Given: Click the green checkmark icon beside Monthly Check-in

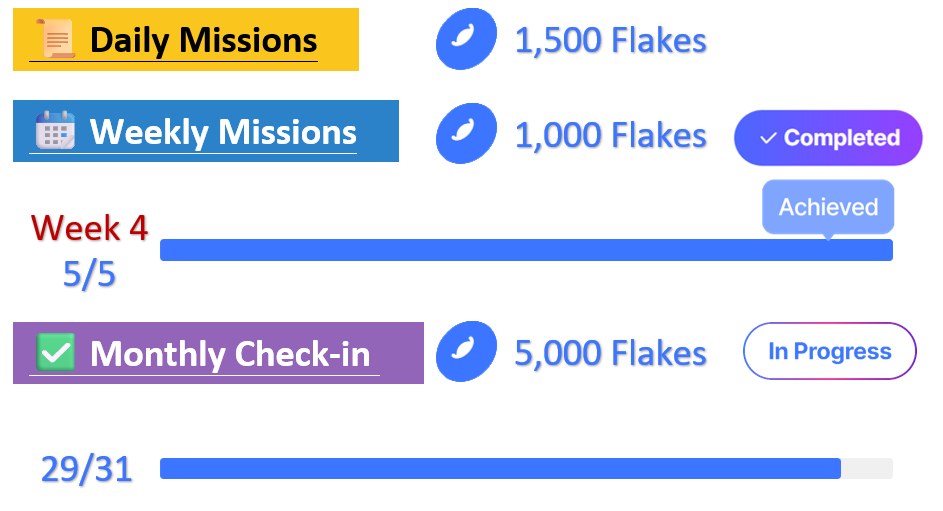Looking at the screenshot, I should [x=55, y=352].
